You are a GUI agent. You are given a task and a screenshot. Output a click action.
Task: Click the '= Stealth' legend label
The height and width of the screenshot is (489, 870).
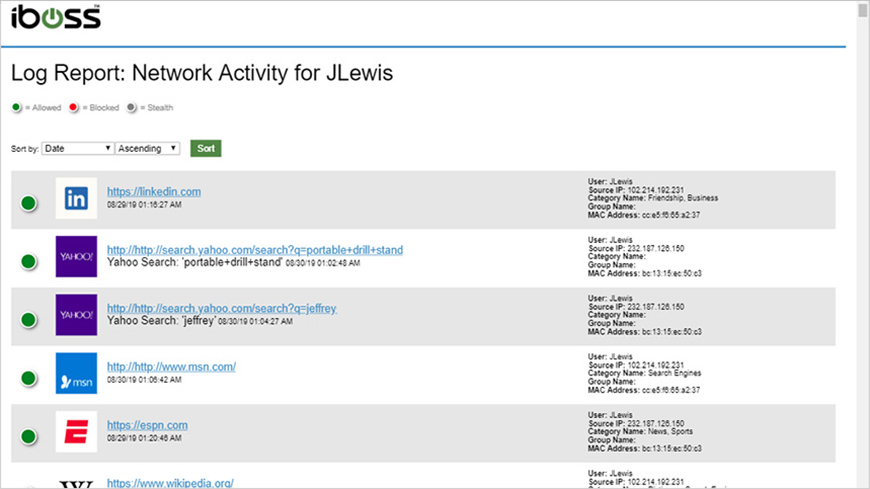[156, 108]
